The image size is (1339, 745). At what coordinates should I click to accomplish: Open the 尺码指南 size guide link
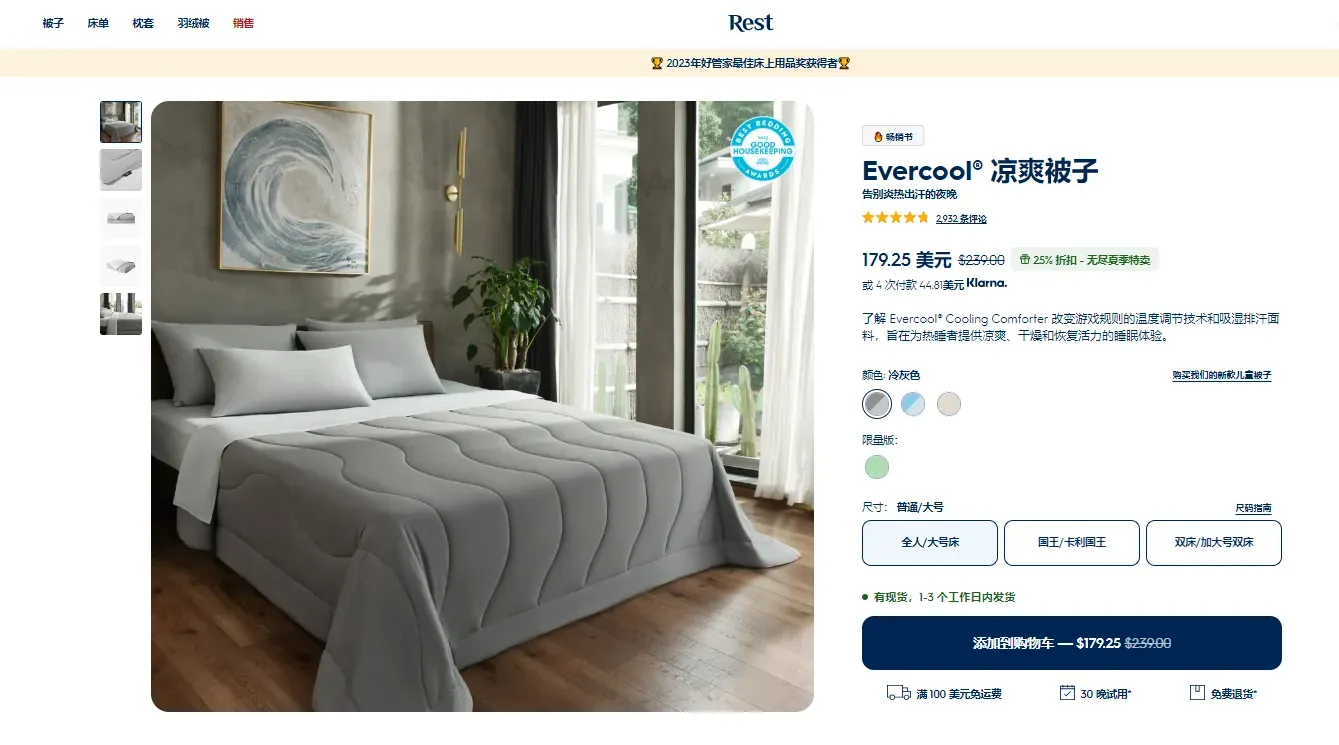(x=1253, y=508)
